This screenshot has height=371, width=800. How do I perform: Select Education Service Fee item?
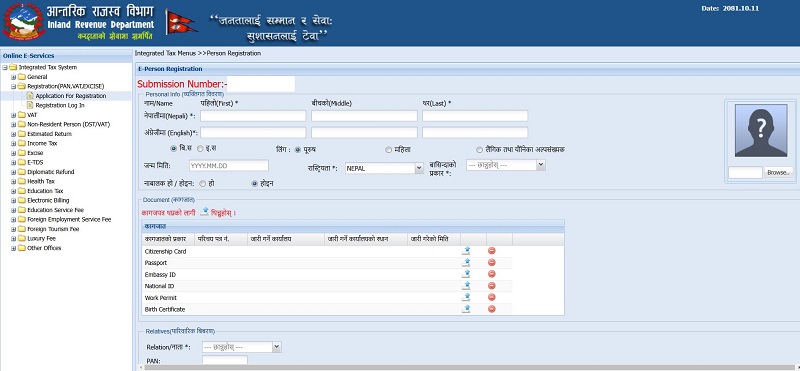56,210
